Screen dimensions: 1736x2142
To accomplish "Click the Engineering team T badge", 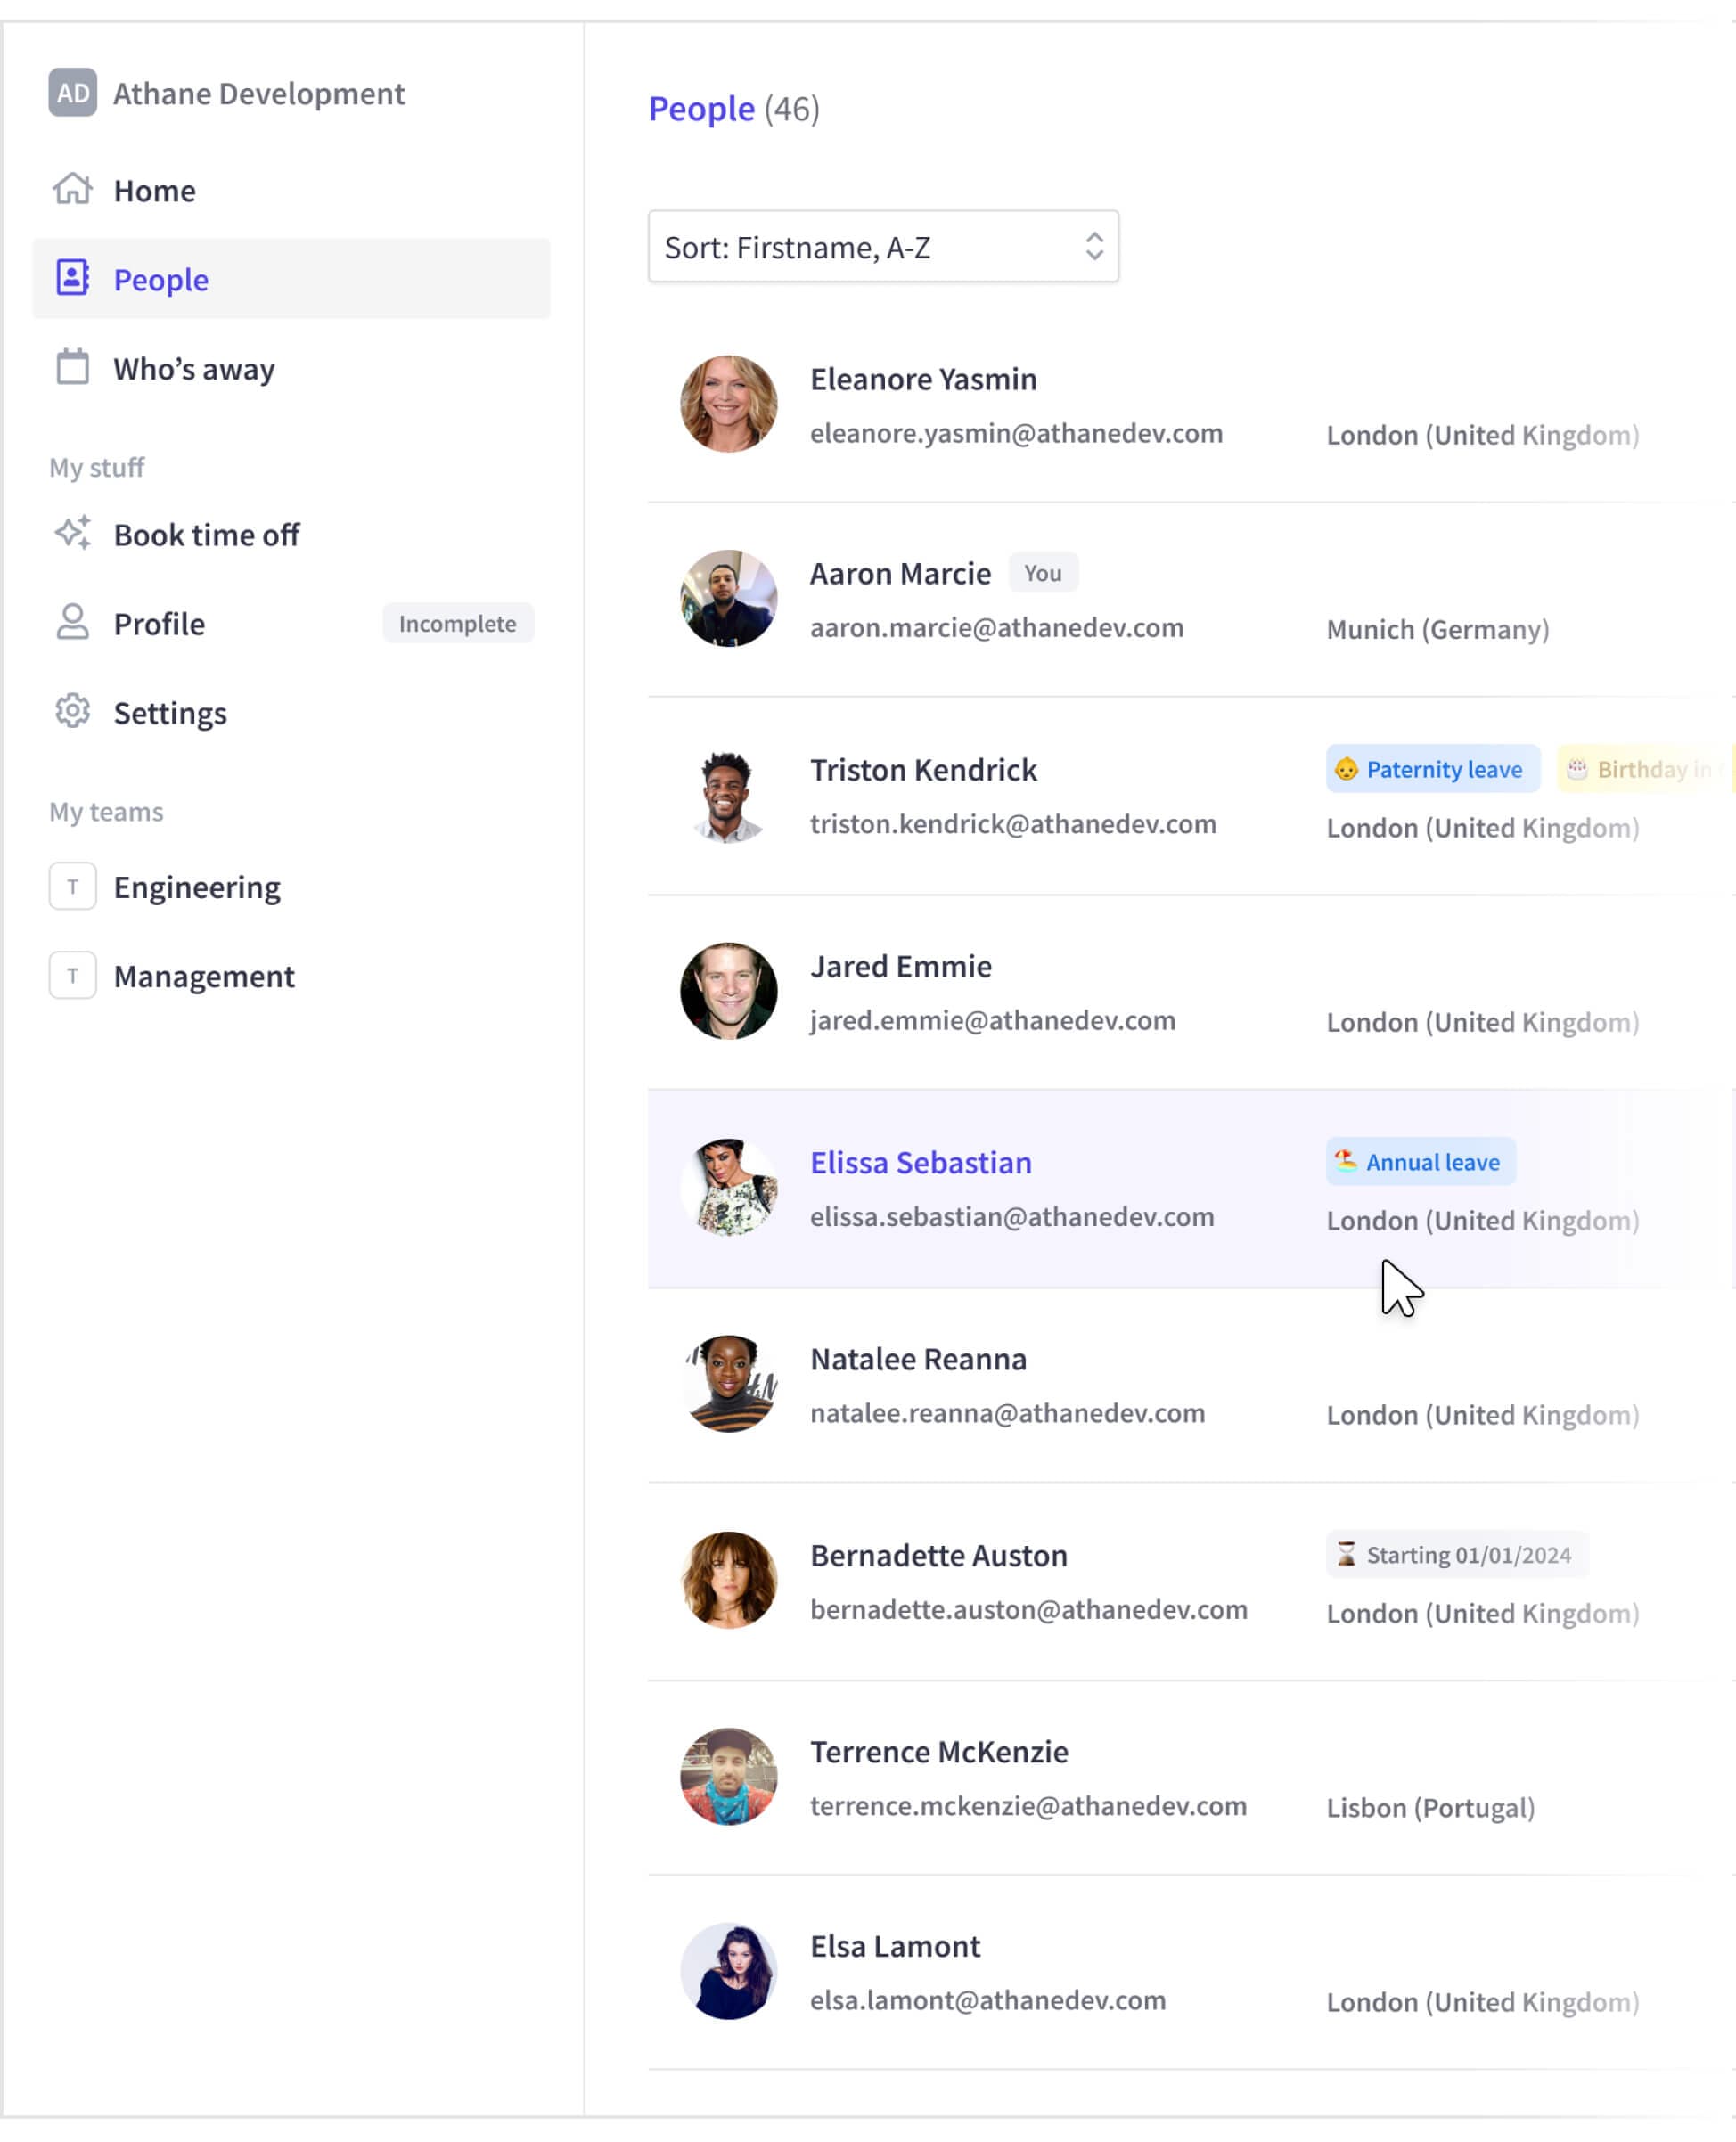I will click(x=73, y=886).
